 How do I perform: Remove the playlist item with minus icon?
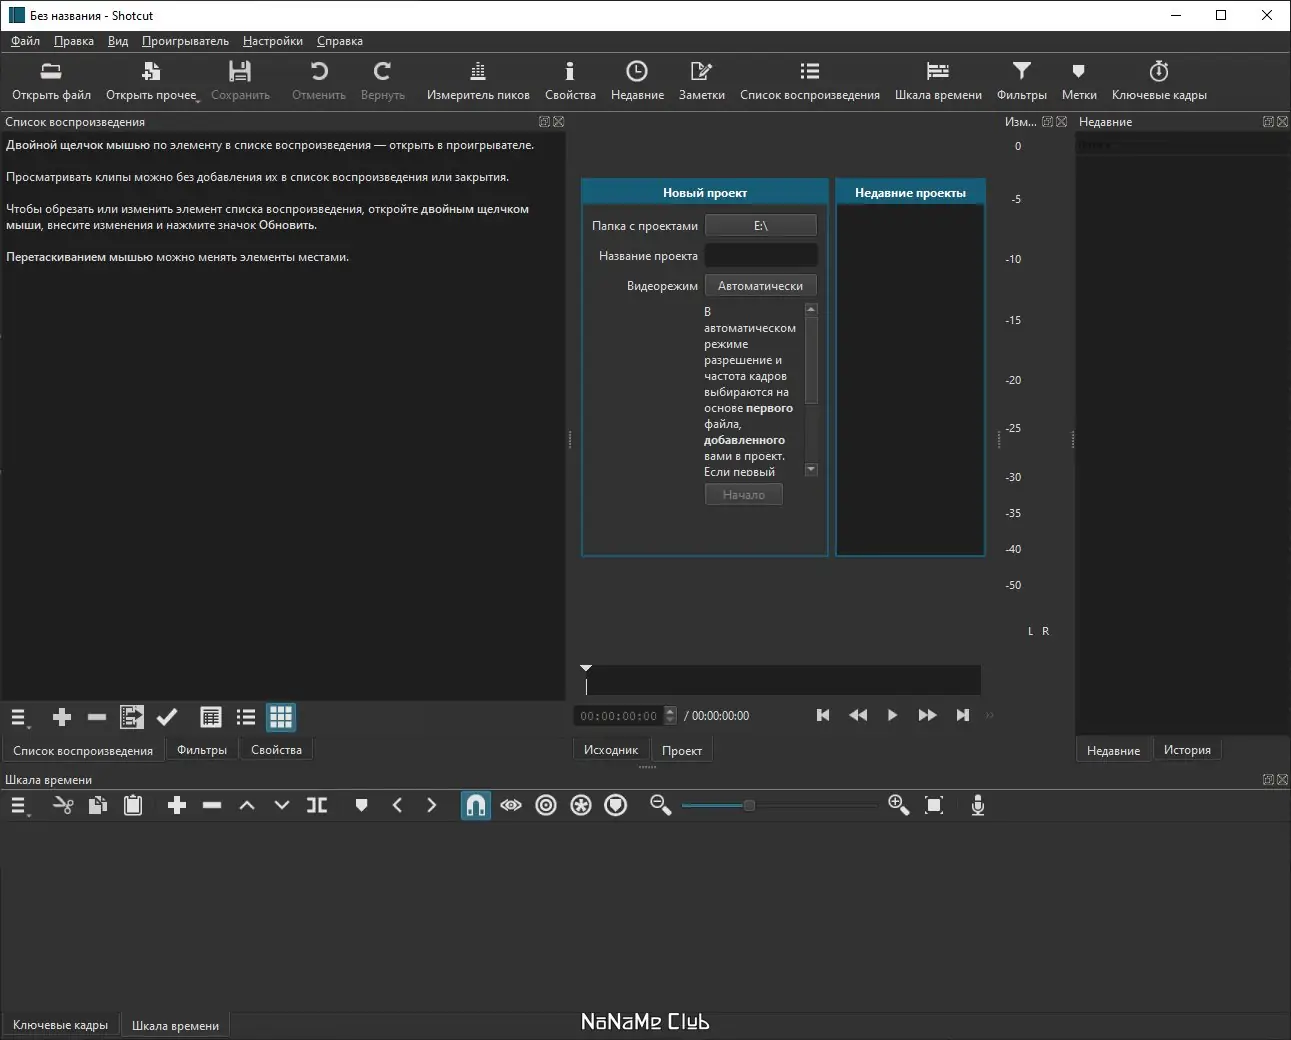[97, 717]
